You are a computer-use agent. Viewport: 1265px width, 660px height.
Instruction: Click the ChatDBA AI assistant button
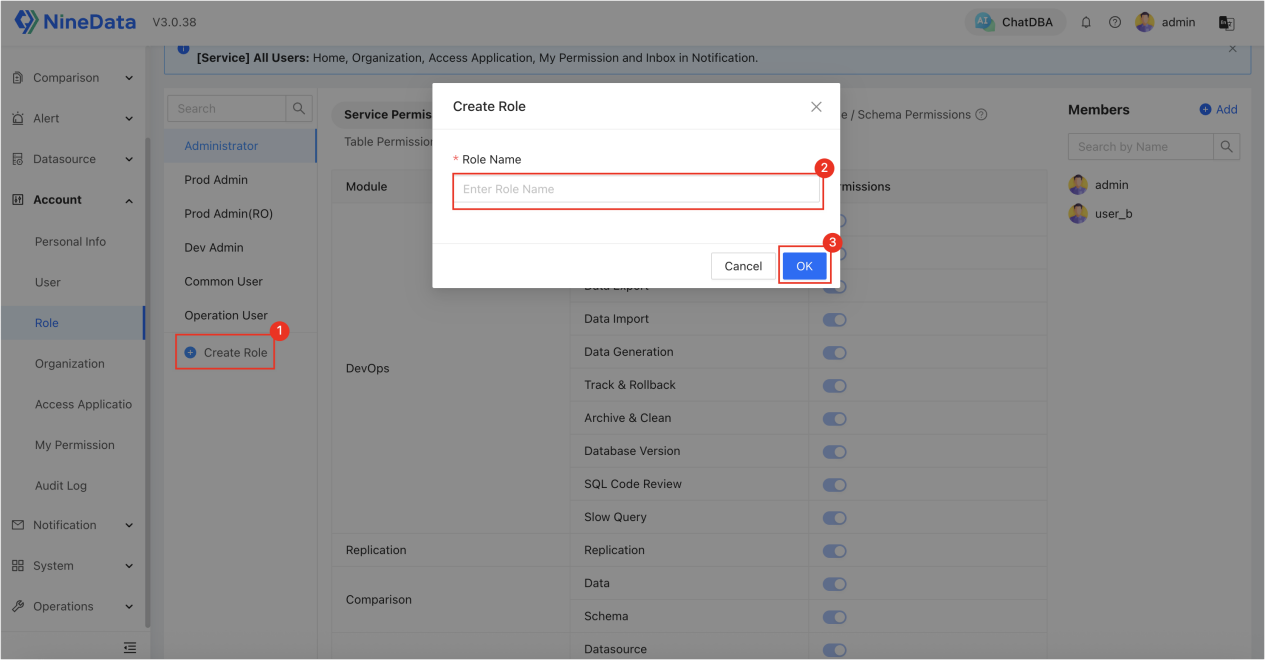(1015, 22)
